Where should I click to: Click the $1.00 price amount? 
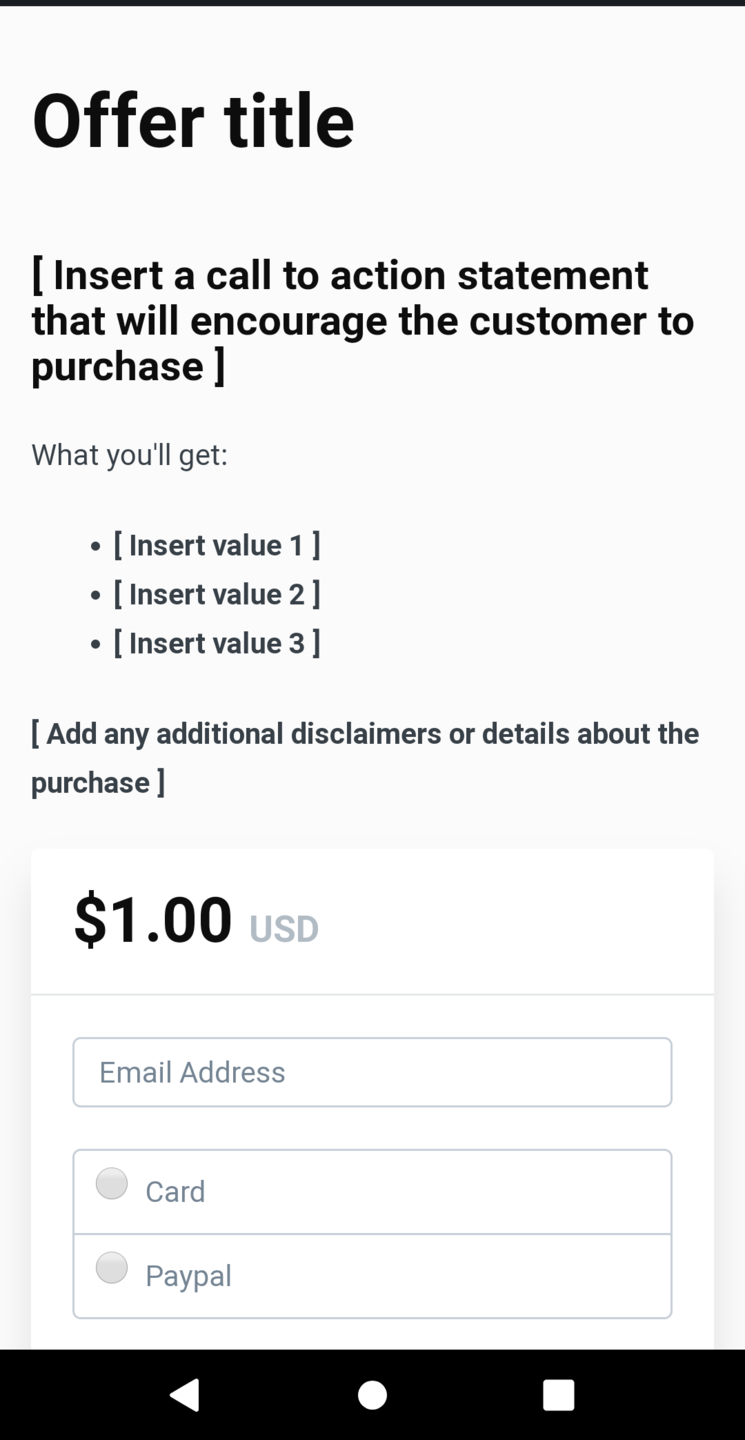153,920
